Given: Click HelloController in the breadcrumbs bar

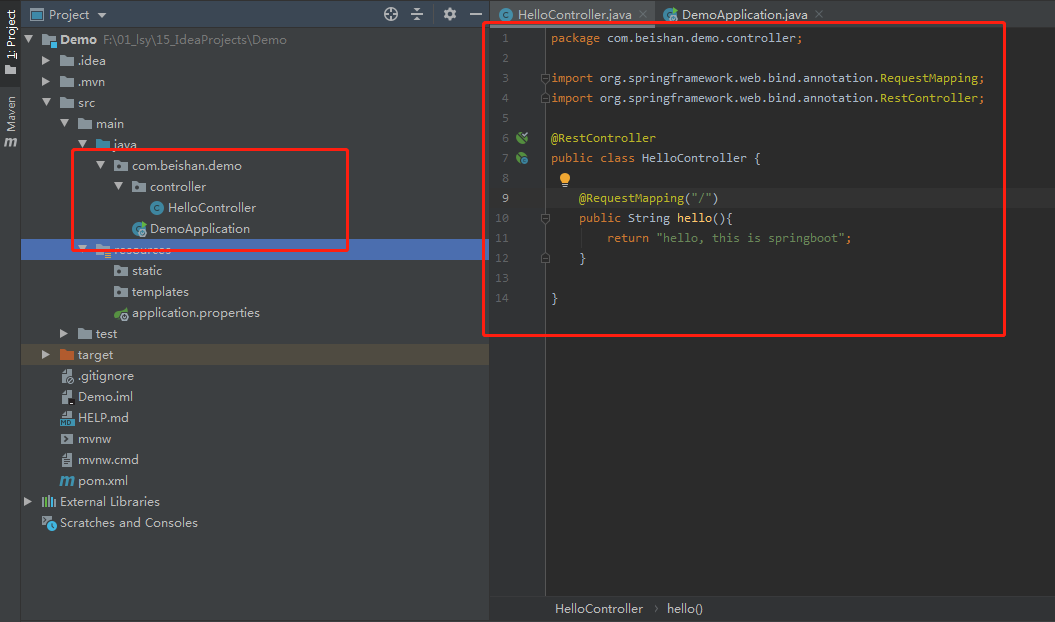Looking at the screenshot, I should point(598,608).
